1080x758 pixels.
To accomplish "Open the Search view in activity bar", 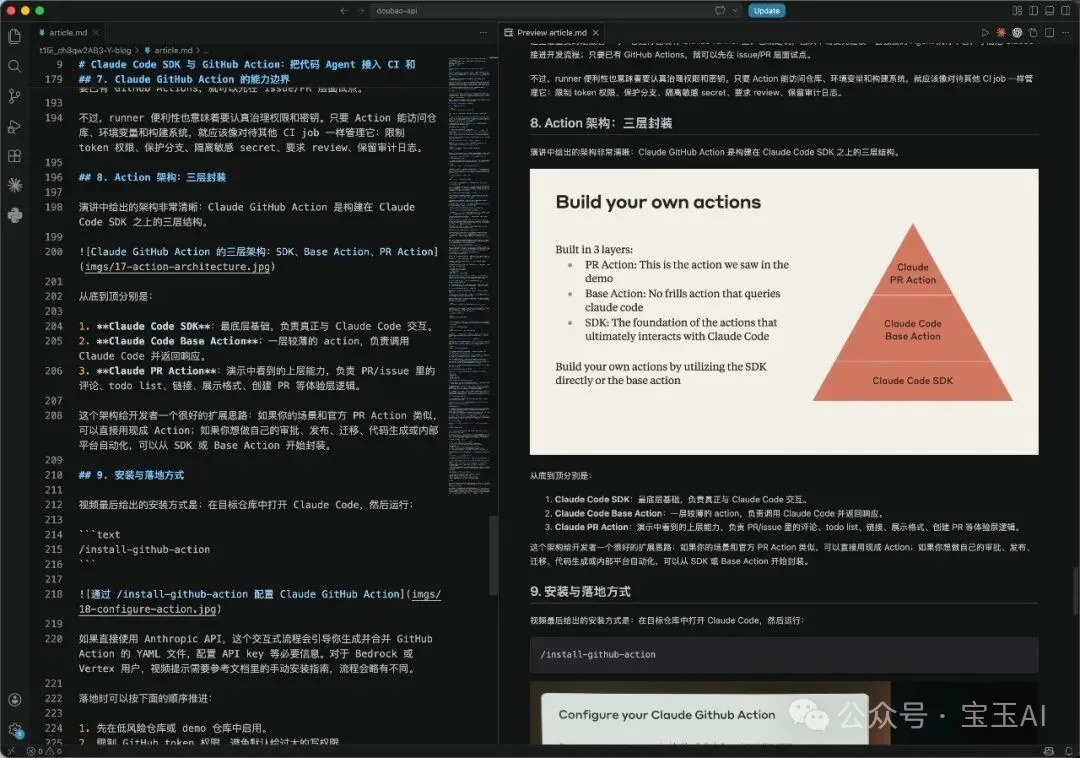I will point(14,66).
